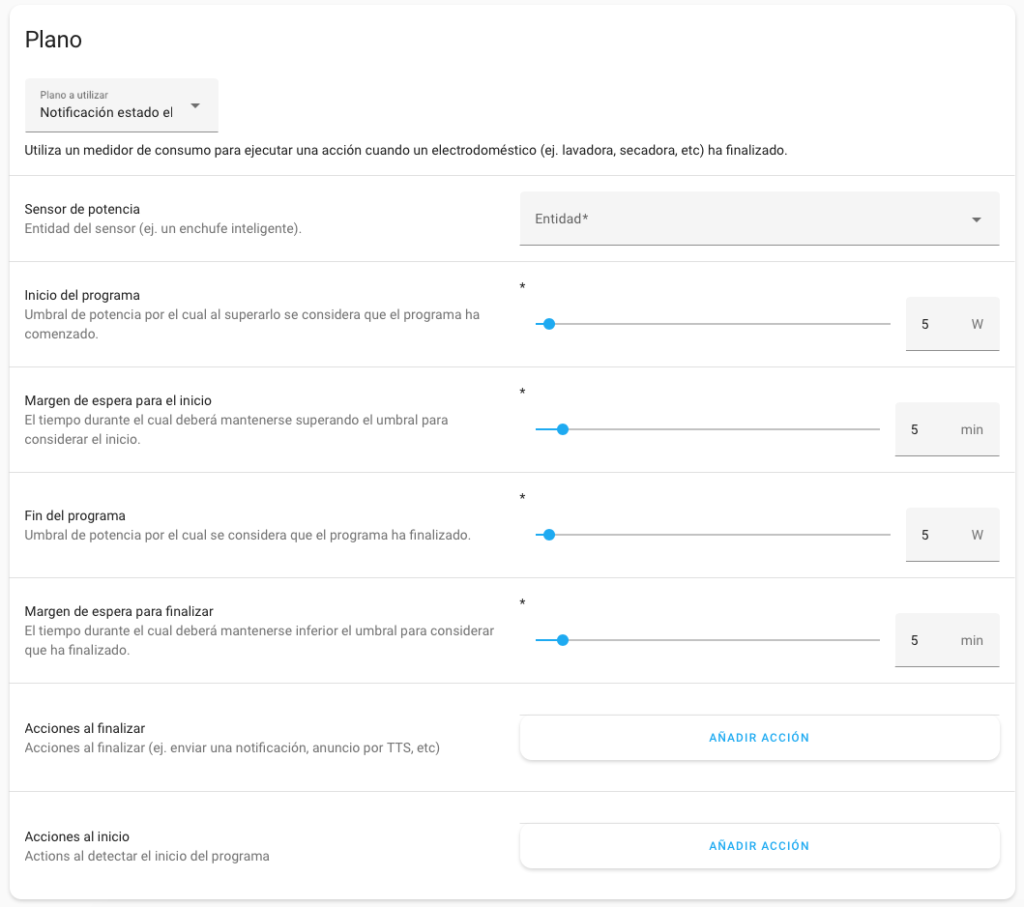Focus the 'Fin del programa' watt value field
Viewport: 1024px width, 907px height.
click(x=935, y=535)
